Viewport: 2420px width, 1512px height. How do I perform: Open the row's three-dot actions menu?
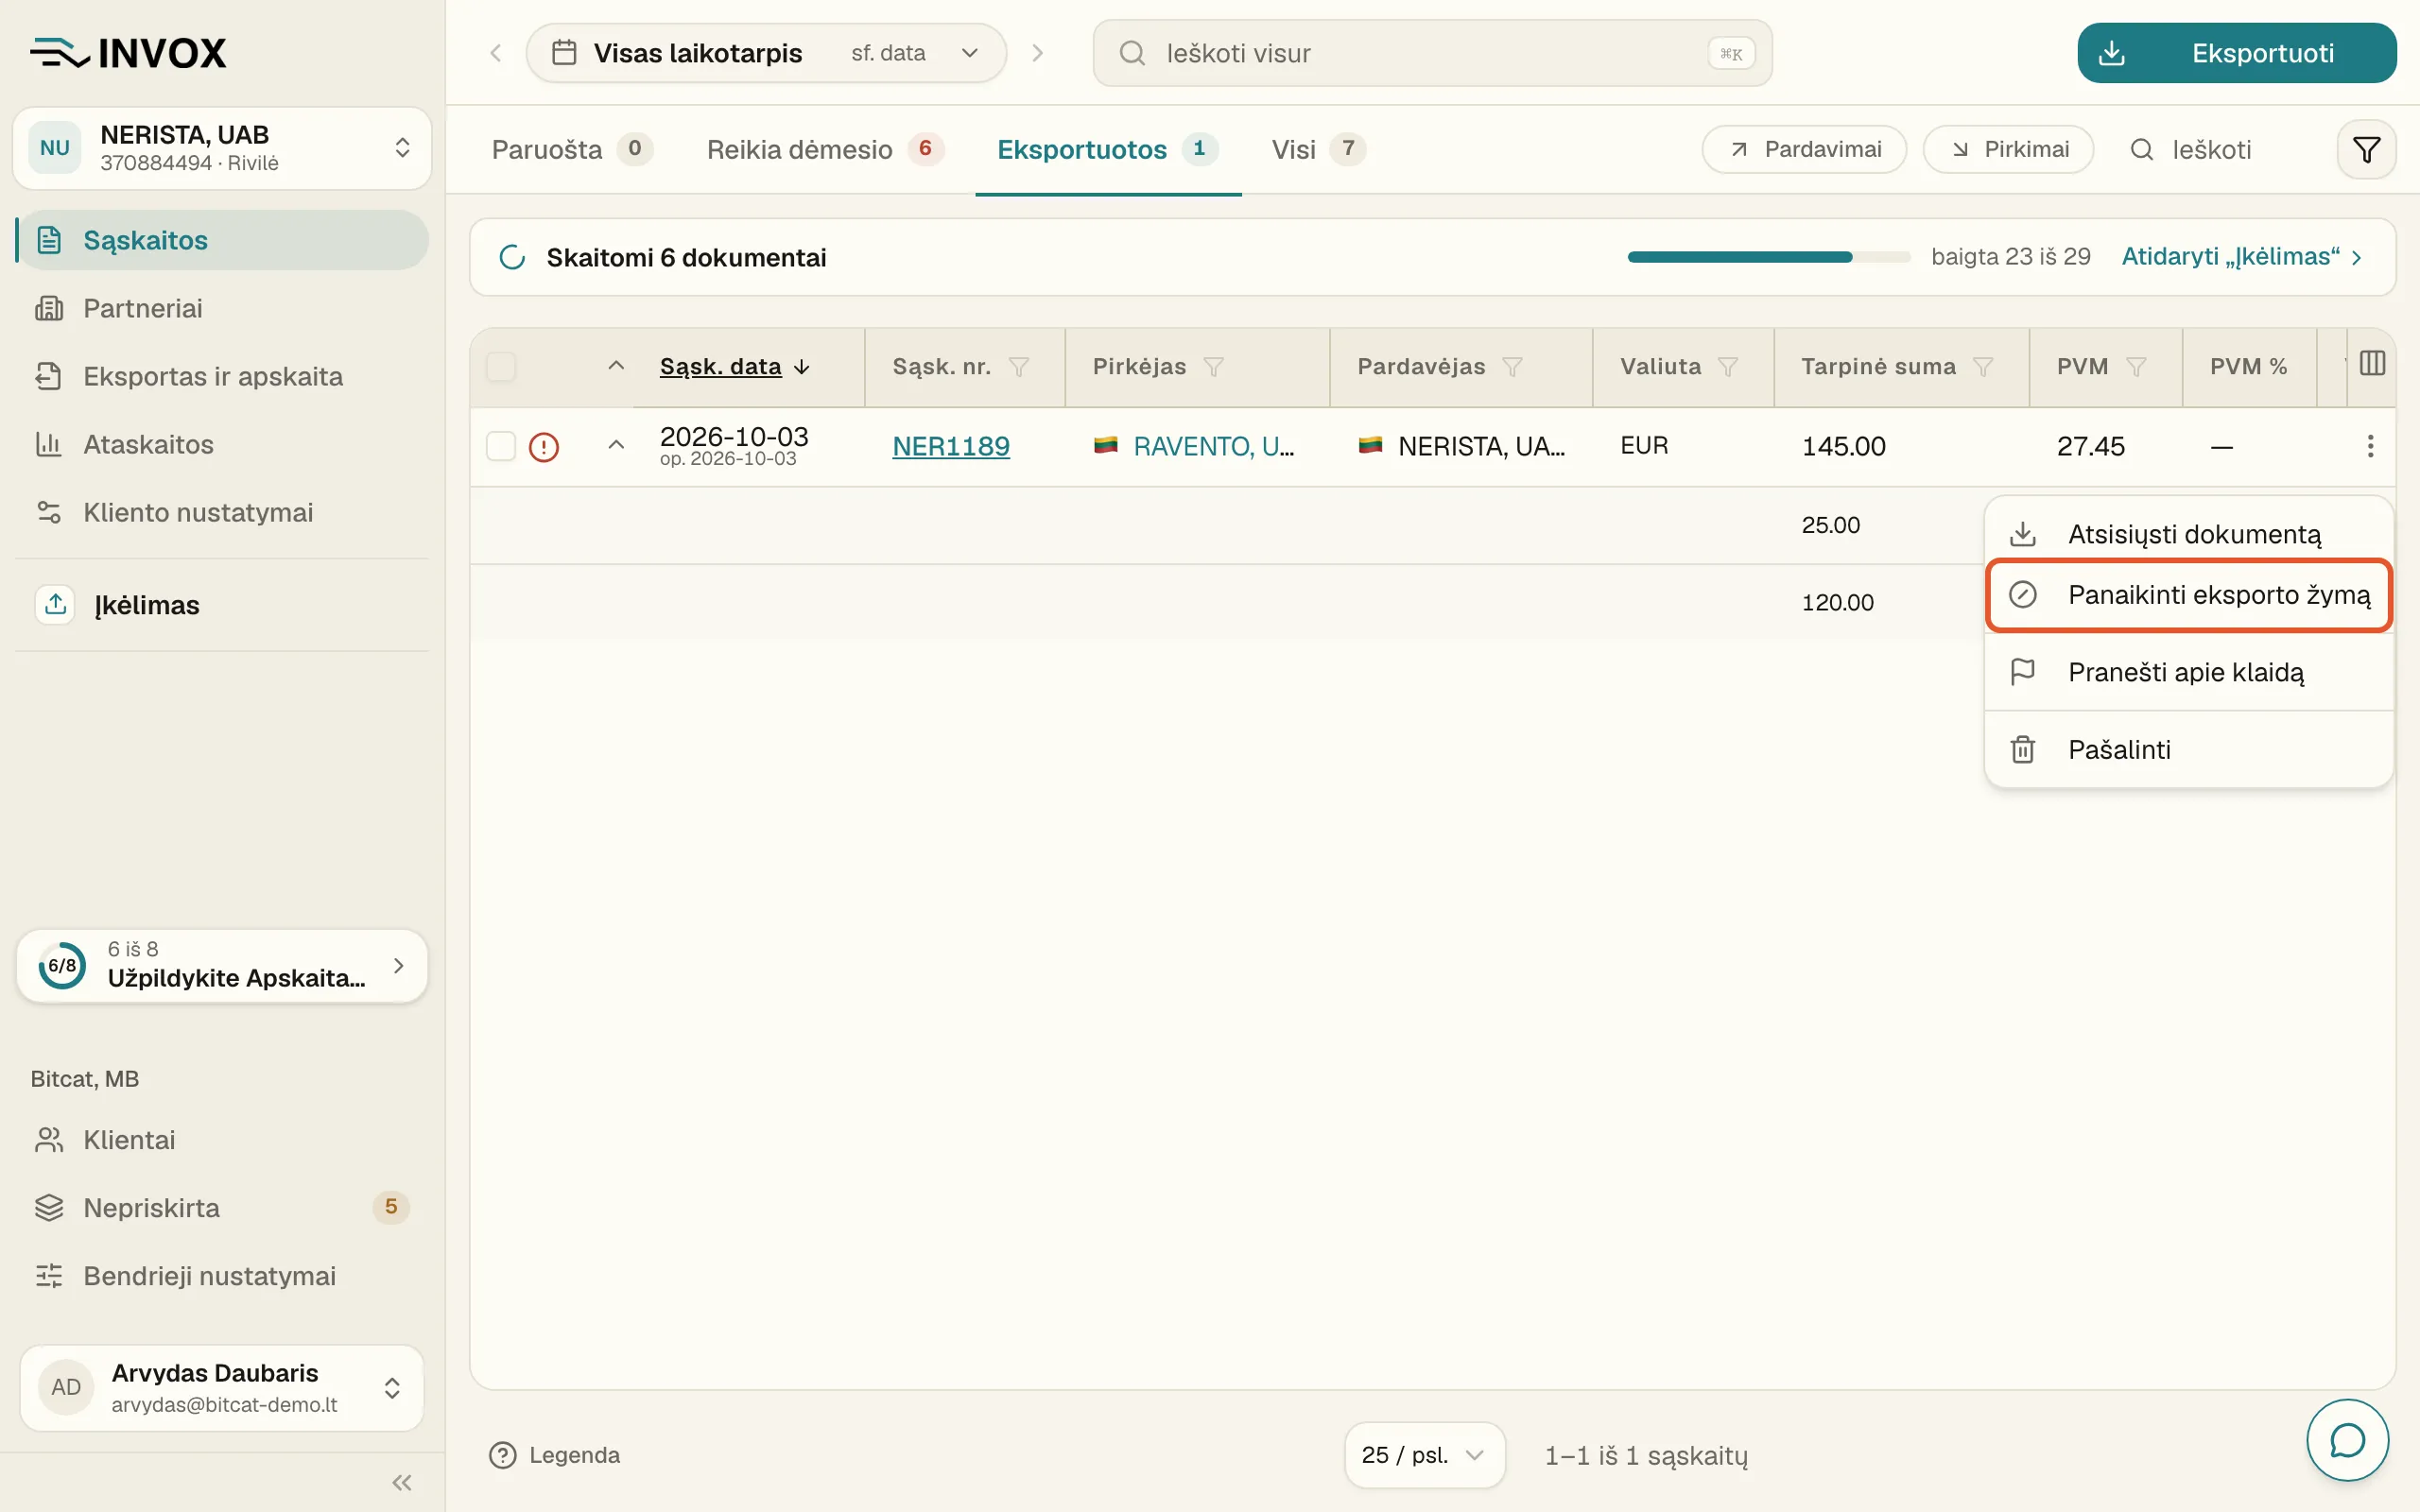(2370, 446)
